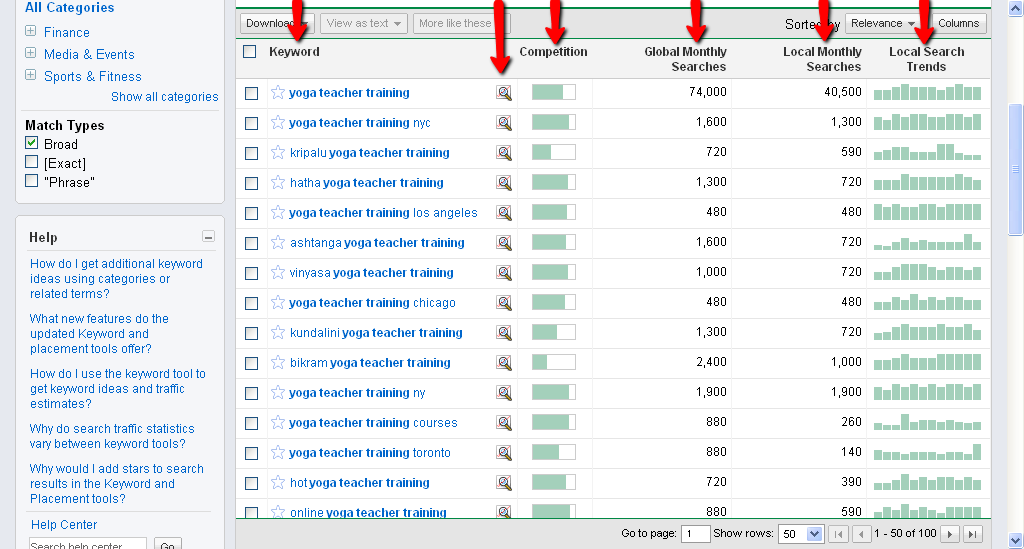Open the Help Center link
This screenshot has width=1024, height=549.
64,525
